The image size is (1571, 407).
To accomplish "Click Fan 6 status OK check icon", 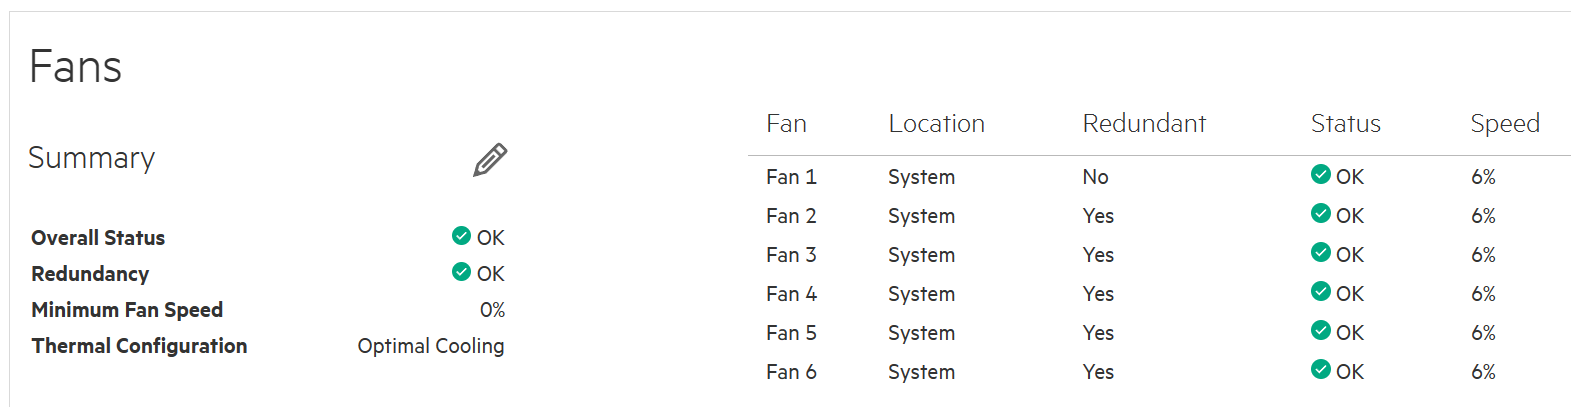I will click(1321, 369).
